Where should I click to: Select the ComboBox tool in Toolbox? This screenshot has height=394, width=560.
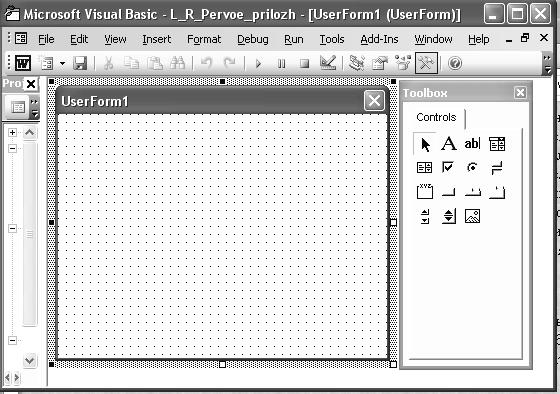click(497, 144)
